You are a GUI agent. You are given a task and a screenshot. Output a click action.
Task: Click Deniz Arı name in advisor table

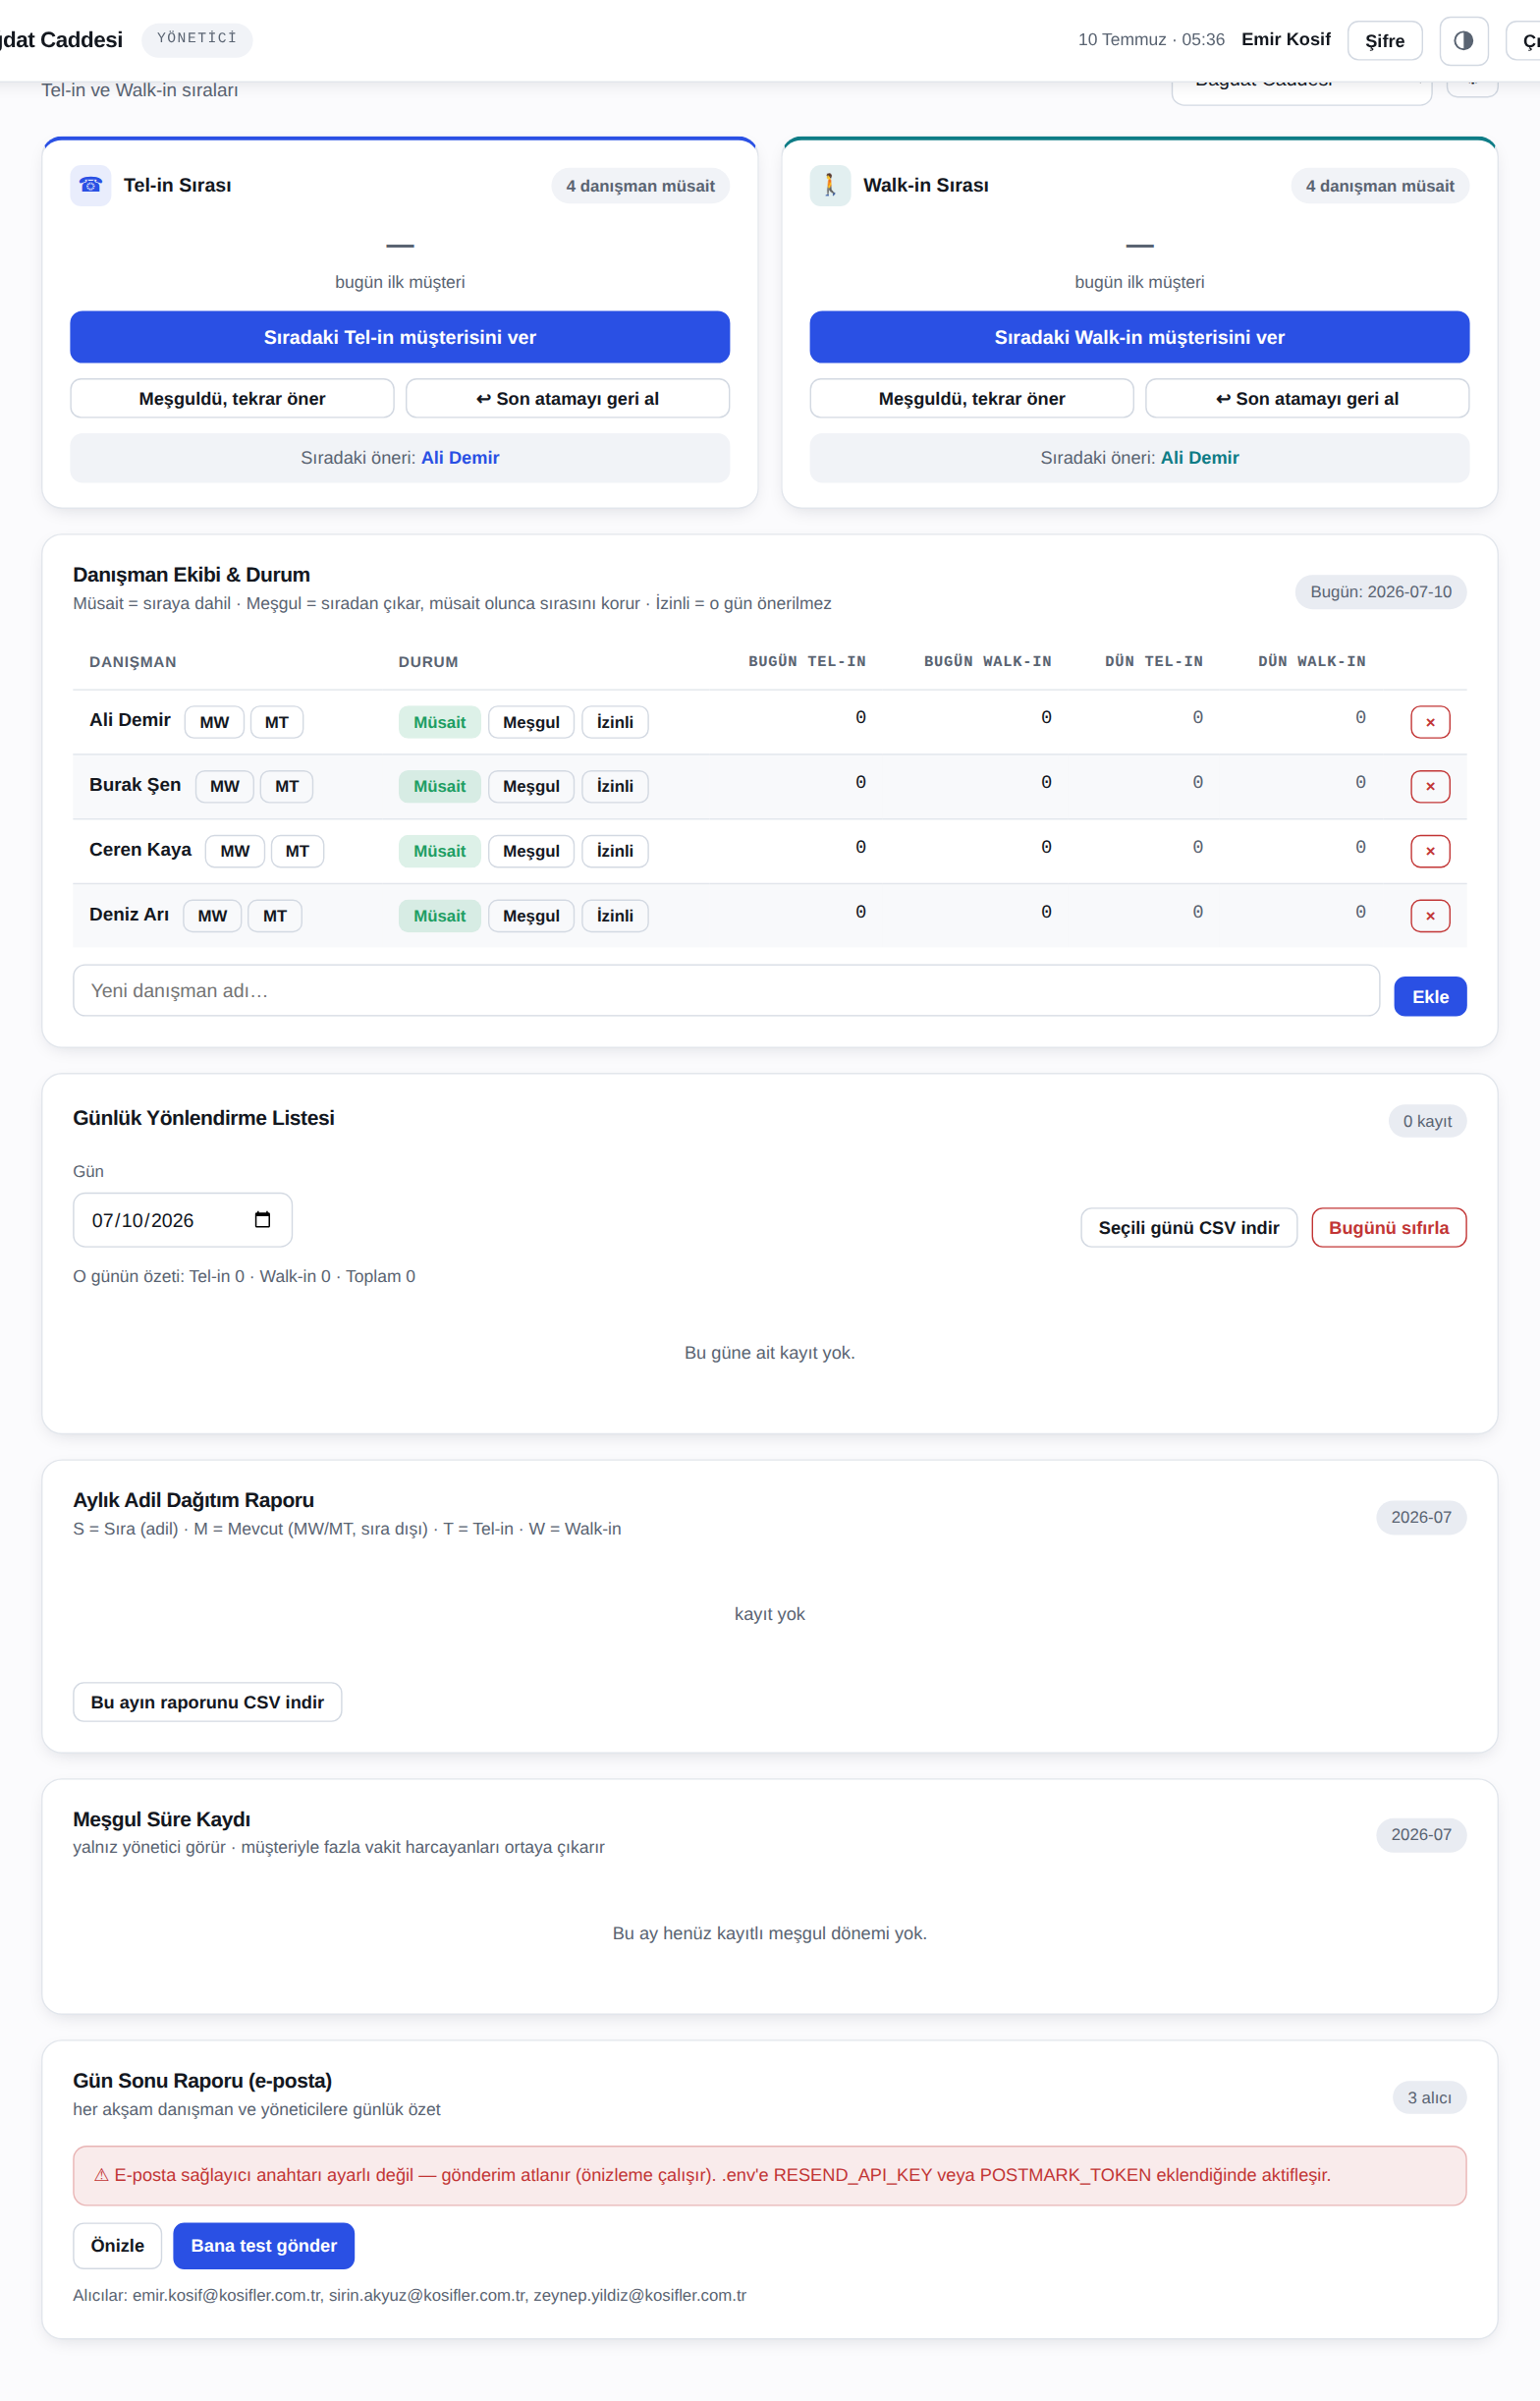click(129, 914)
